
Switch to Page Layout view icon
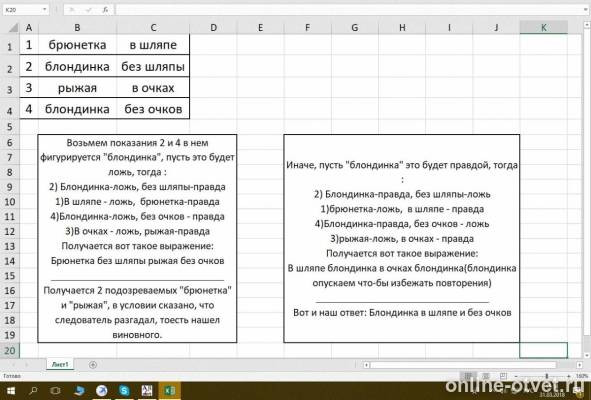(x=486, y=376)
